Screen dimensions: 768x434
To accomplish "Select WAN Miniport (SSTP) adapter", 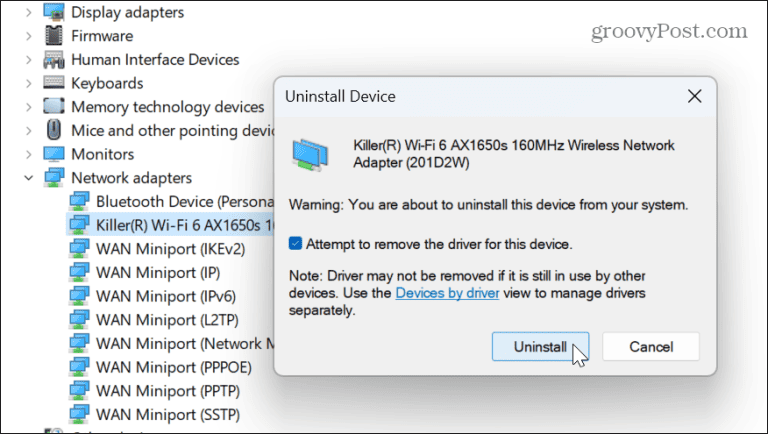I will [x=168, y=413].
